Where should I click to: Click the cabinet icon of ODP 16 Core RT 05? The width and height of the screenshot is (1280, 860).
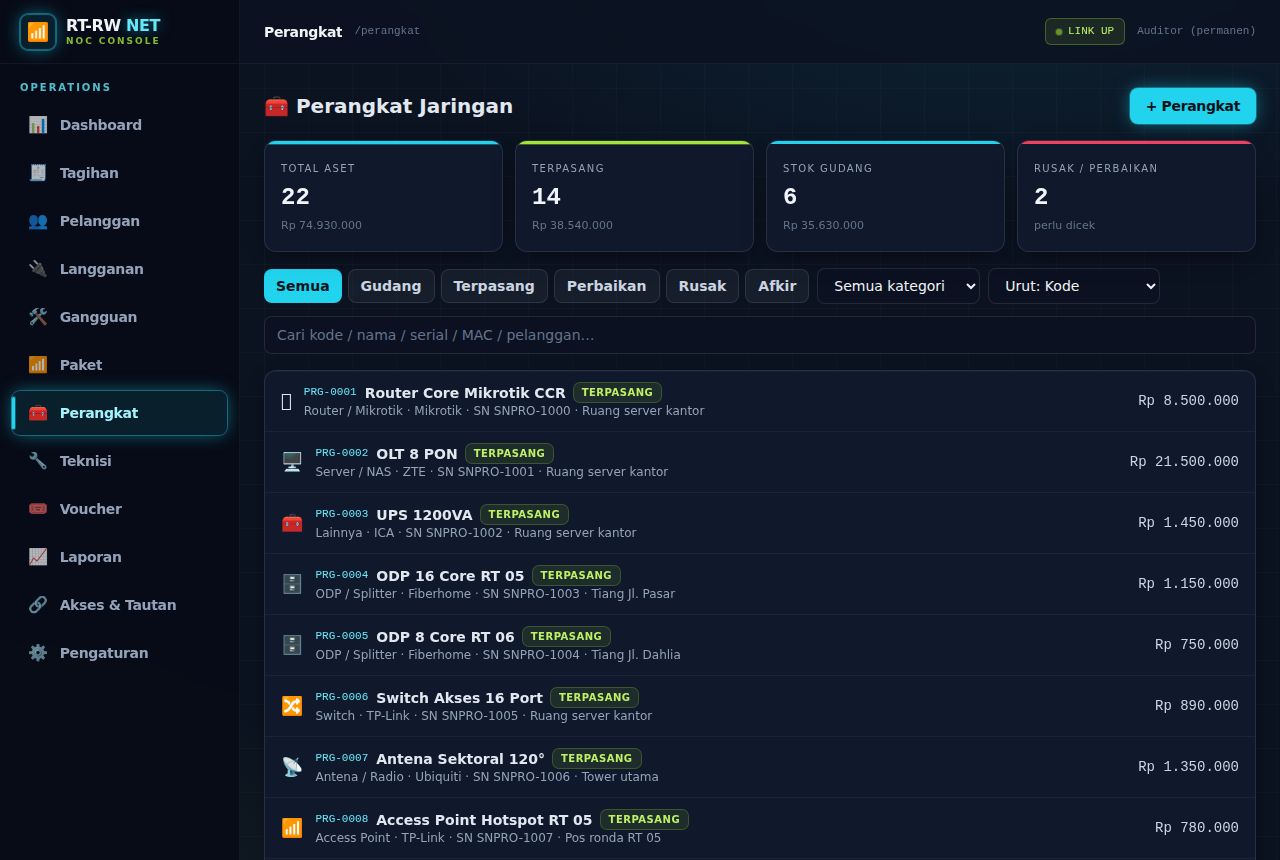click(292, 584)
